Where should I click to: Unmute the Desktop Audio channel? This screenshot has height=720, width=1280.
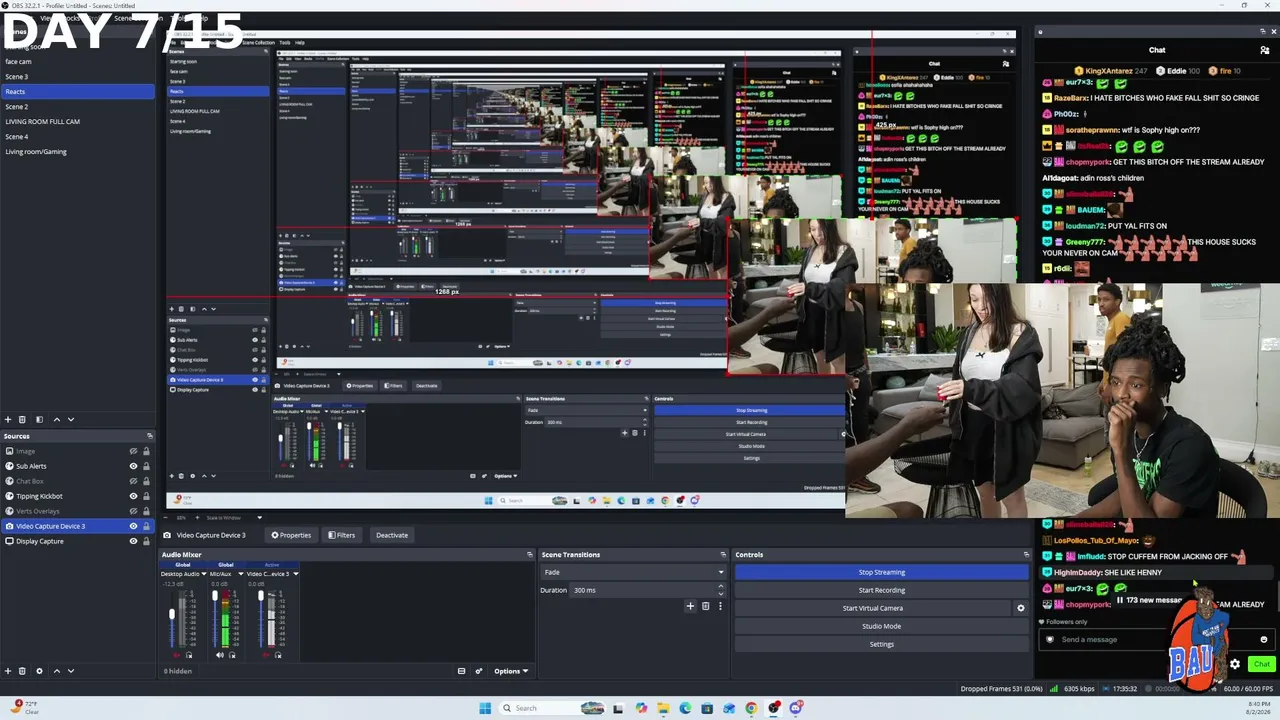click(177, 655)
